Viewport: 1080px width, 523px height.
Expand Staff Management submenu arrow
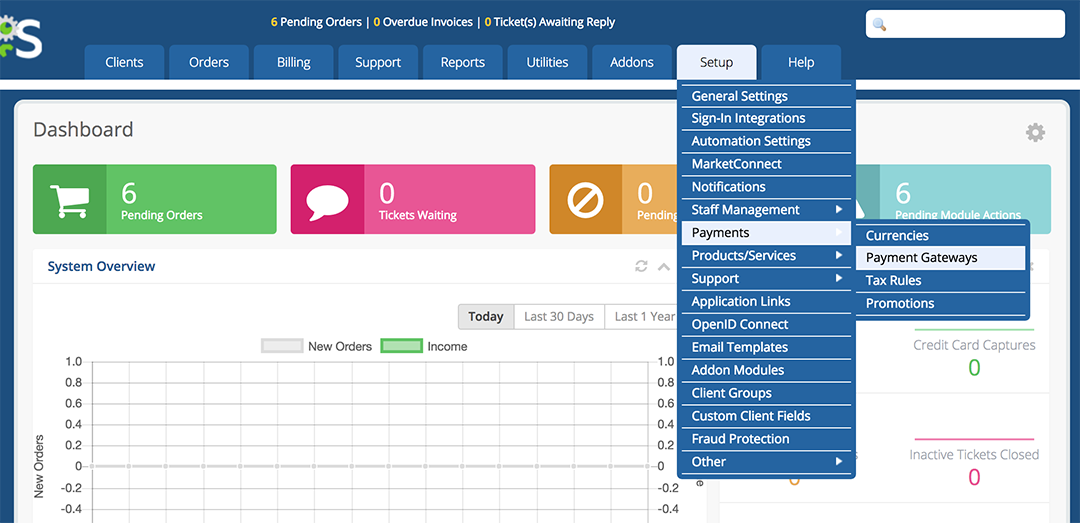(839, 209)
